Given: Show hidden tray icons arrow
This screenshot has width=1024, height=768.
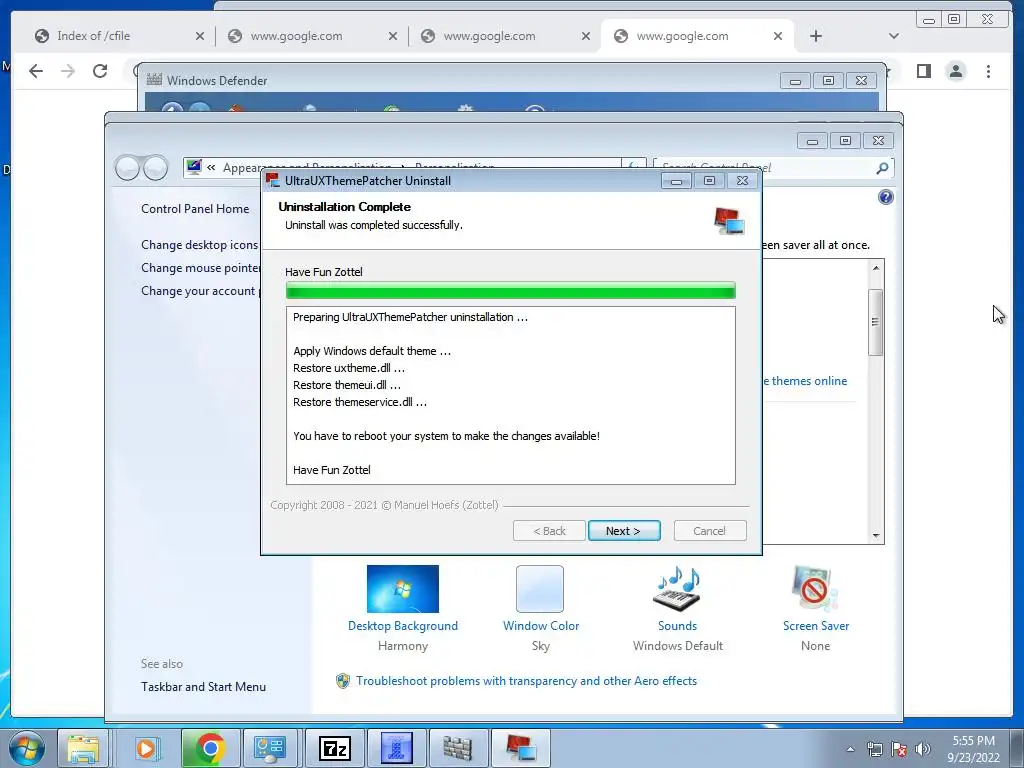Looking at the screenshot, I should point(850,749).
